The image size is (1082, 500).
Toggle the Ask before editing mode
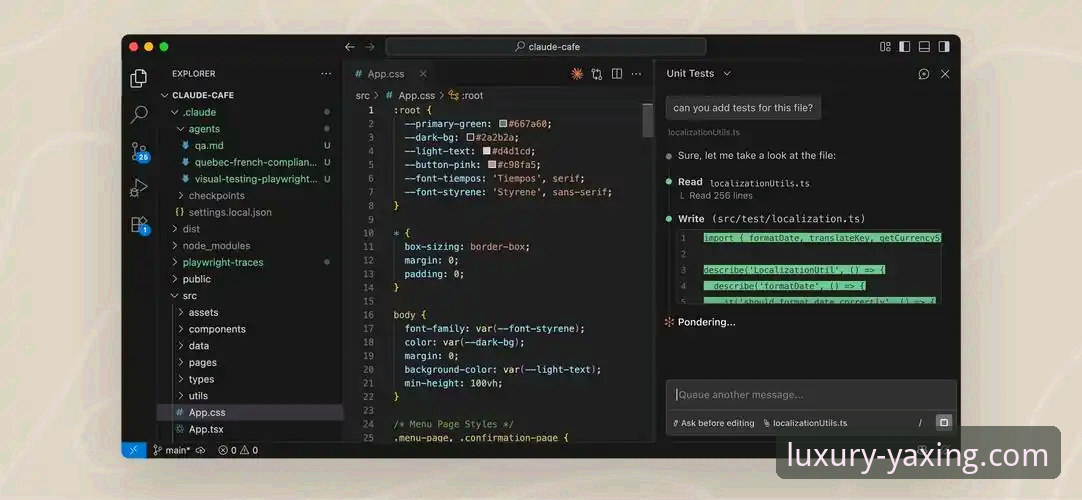pyautogui.click(x=714, y=423)
